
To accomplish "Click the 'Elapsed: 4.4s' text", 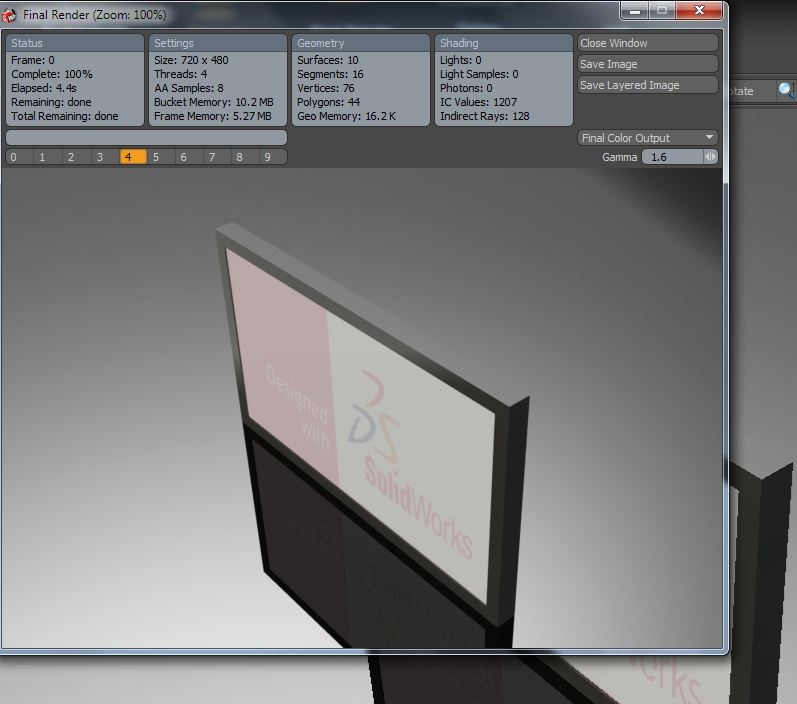I will coord(44,88).
